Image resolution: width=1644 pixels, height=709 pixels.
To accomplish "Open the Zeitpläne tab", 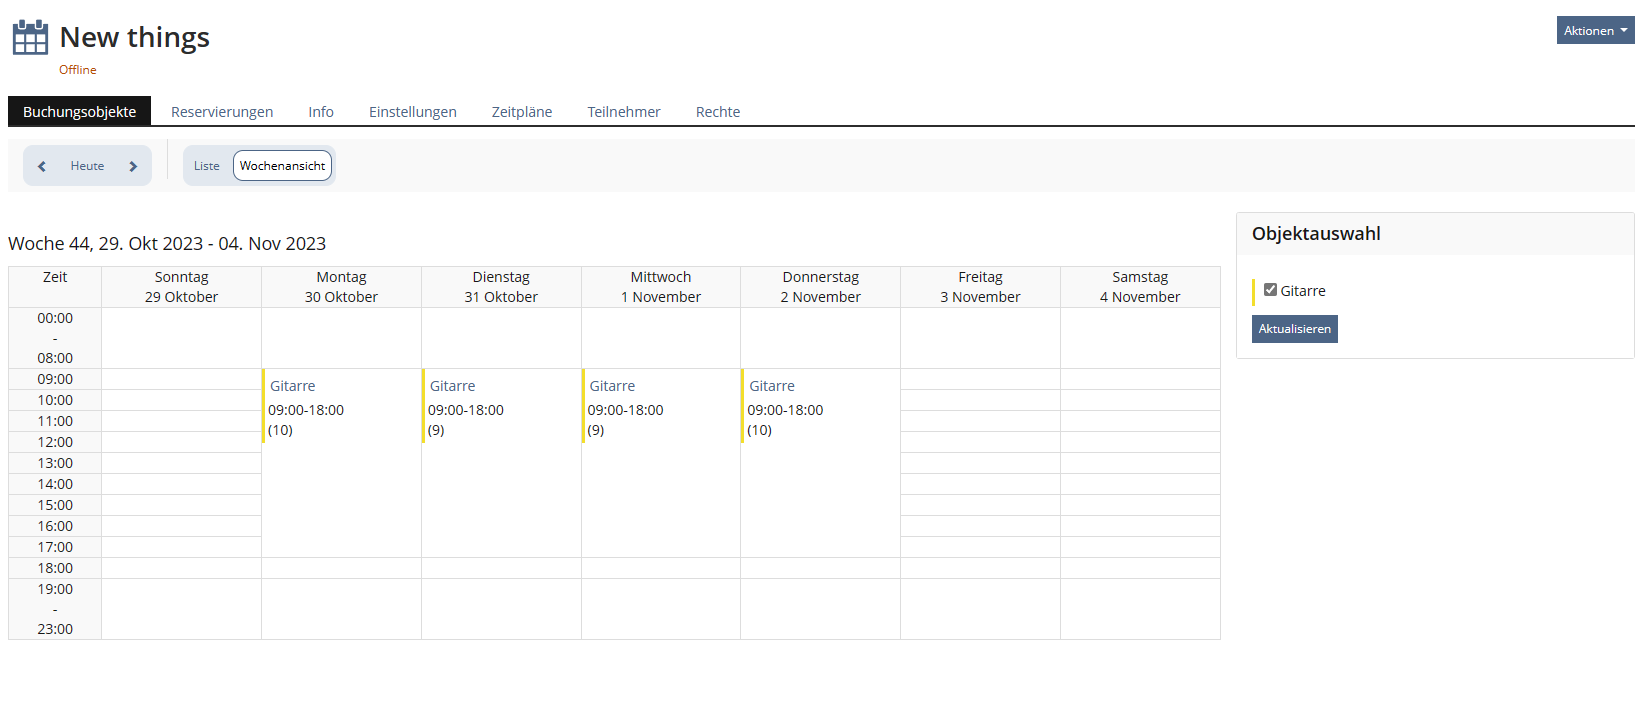I will (x=521, y=112).
